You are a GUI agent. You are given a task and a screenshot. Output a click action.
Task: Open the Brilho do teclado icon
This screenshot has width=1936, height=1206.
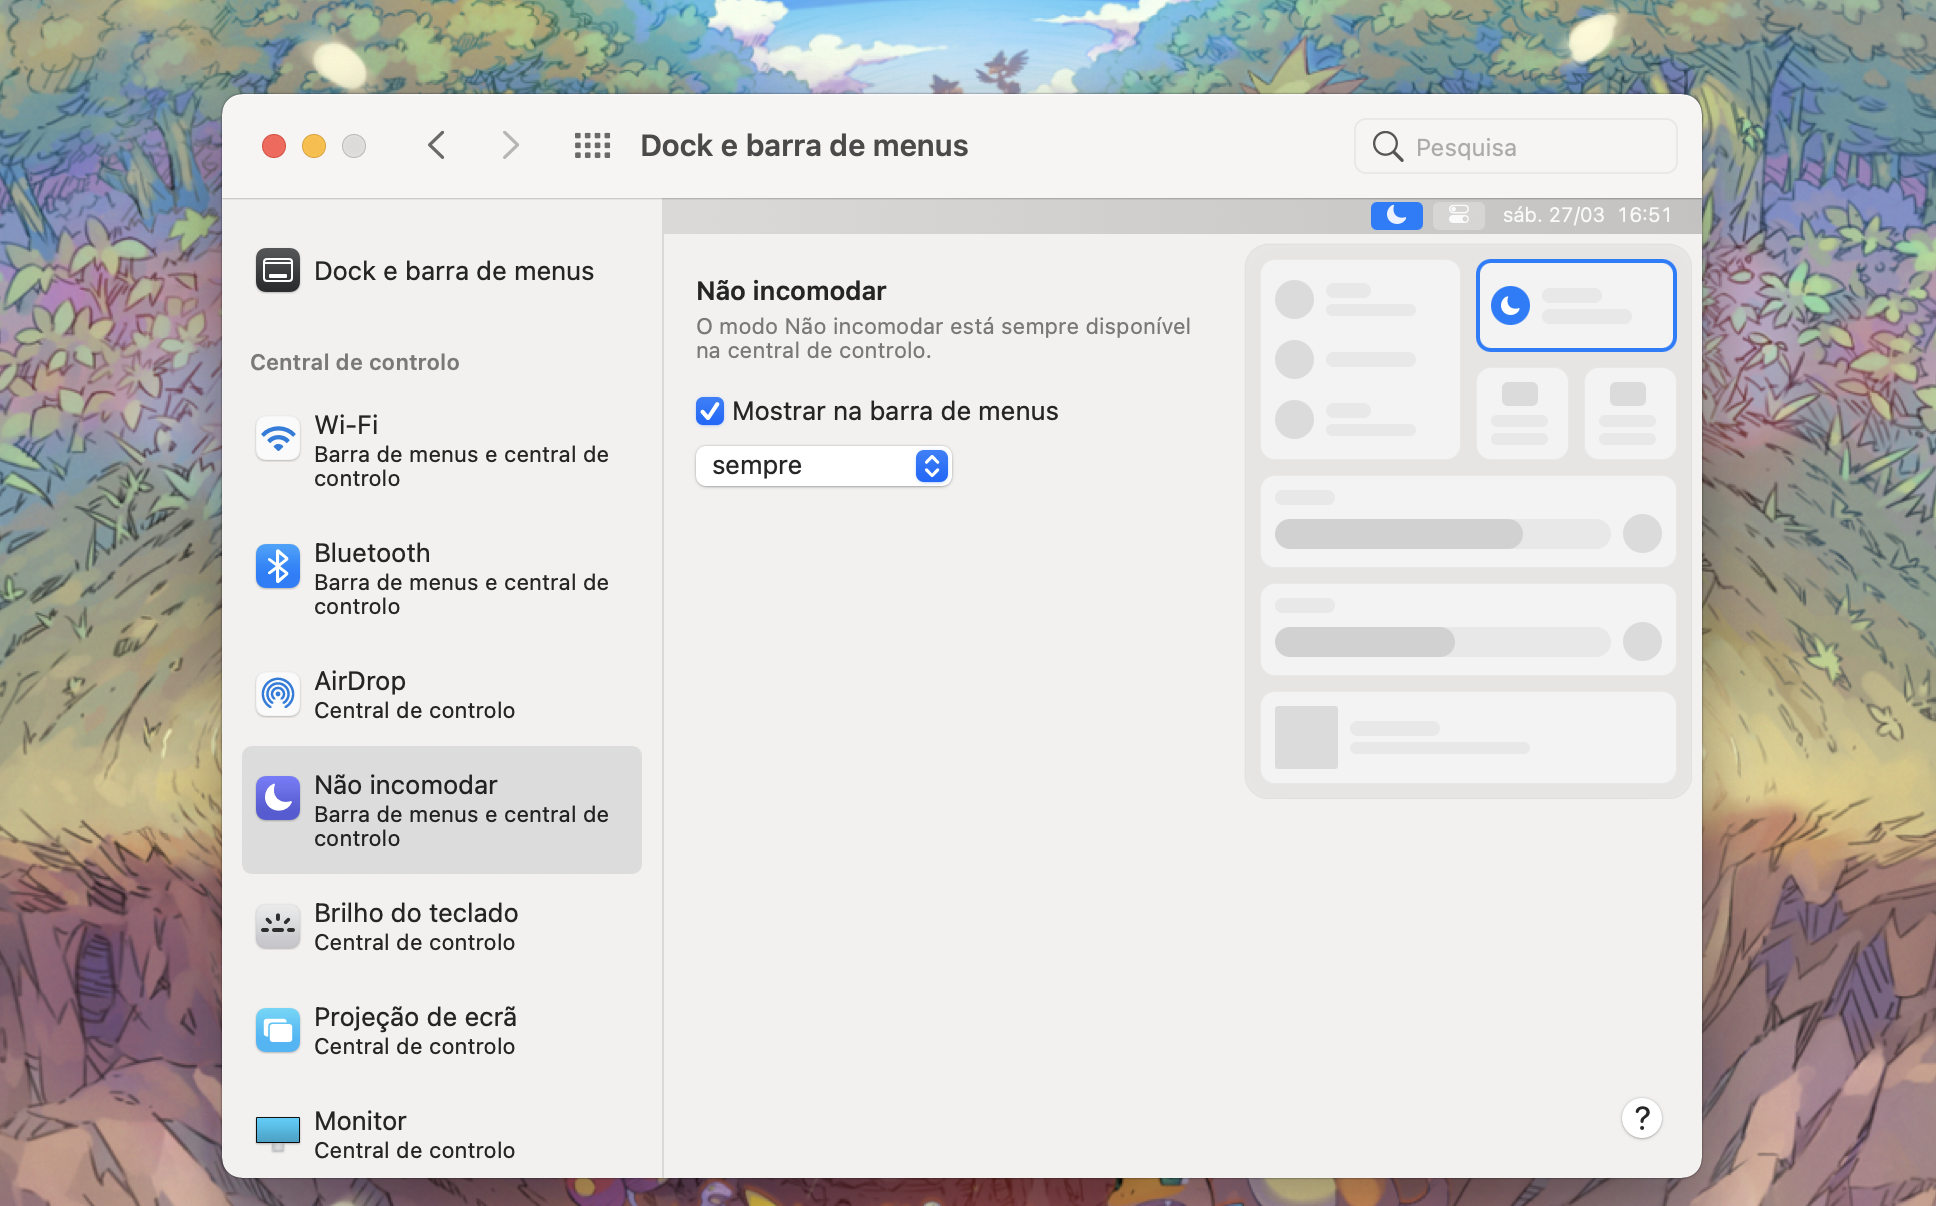[278, 926]
